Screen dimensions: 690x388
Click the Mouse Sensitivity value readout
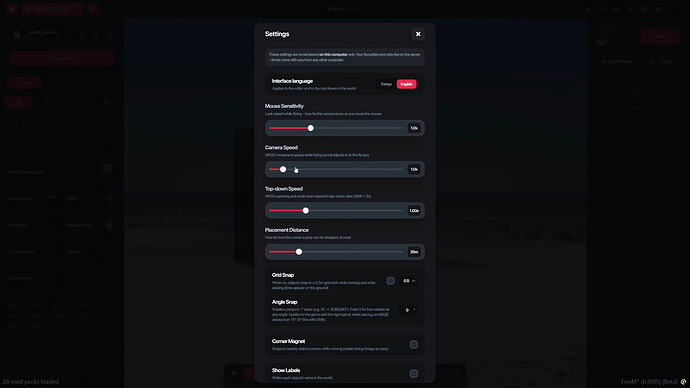(x=414, y=128)
